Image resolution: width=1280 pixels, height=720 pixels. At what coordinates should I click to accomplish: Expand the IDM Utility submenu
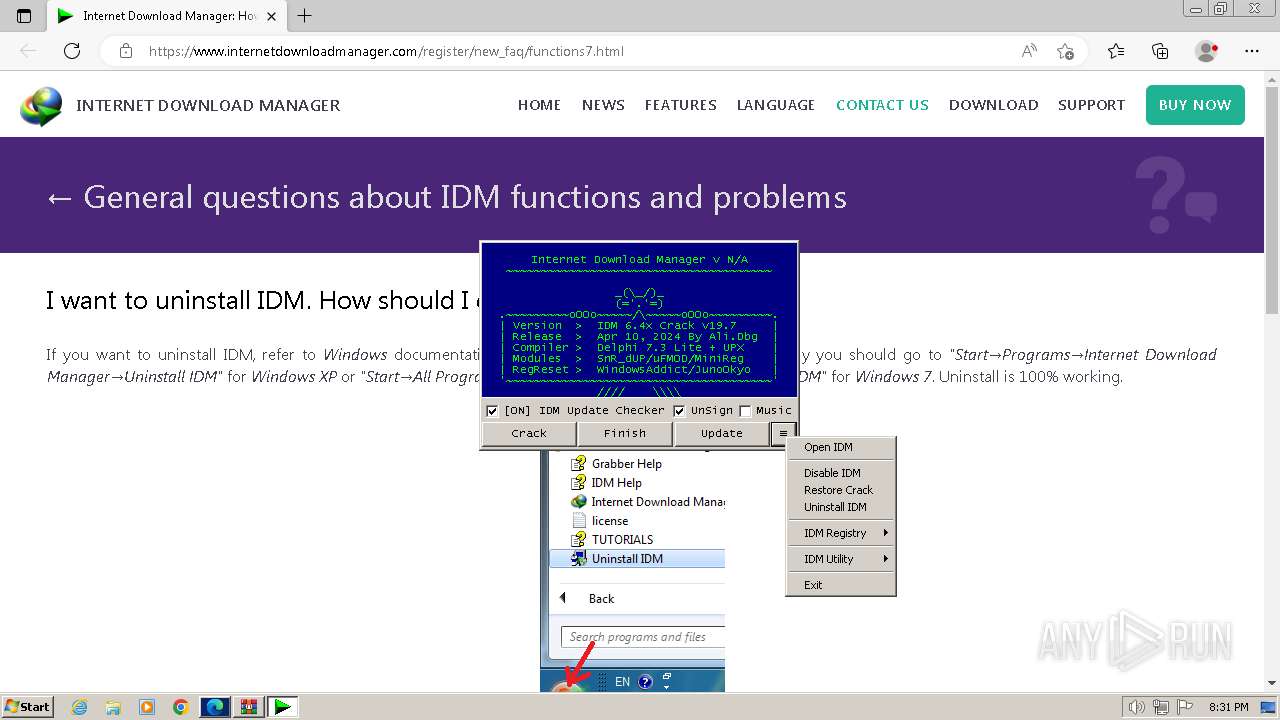point(841,559)
